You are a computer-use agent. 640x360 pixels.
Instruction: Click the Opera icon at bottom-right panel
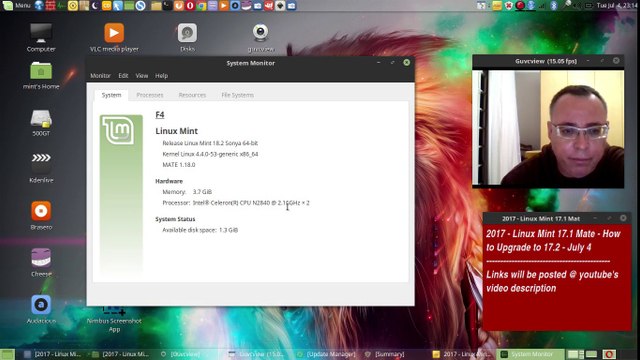609,354
